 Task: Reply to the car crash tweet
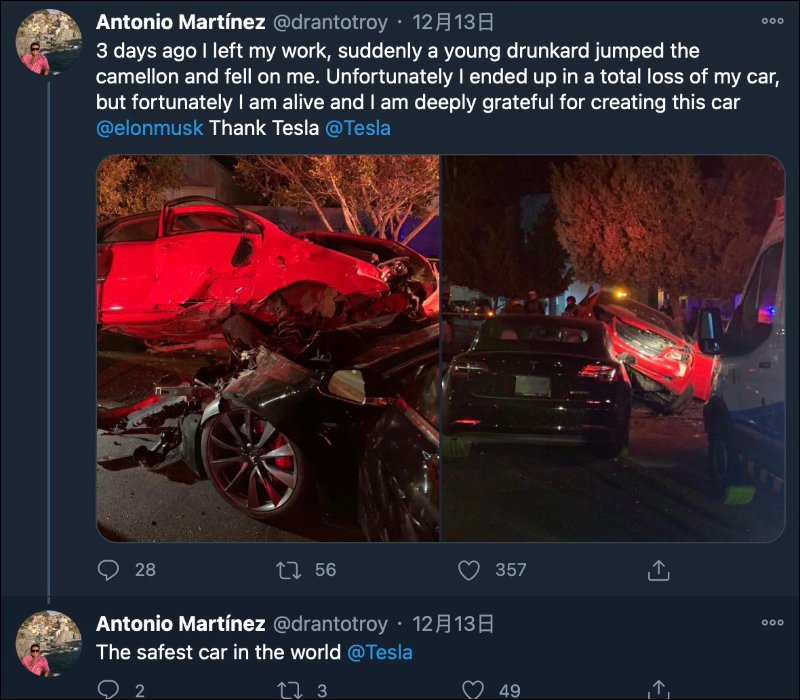pos(109,570)
